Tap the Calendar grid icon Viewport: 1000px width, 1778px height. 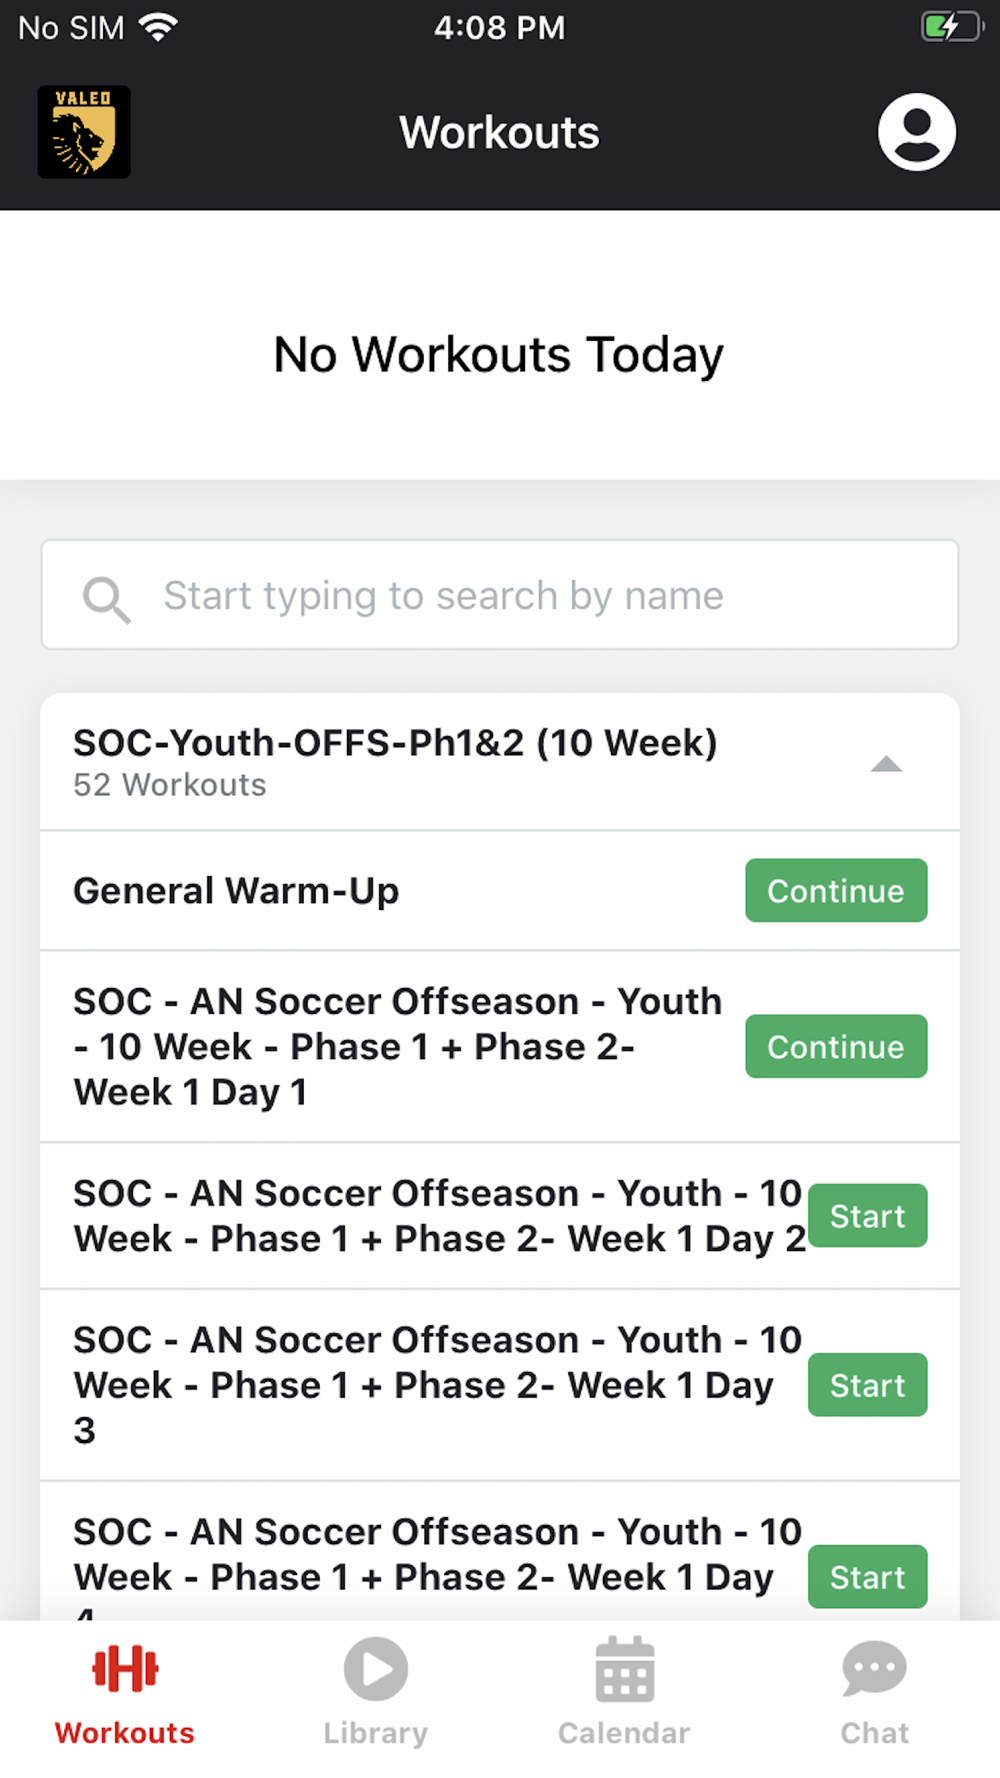(625, 1668)
